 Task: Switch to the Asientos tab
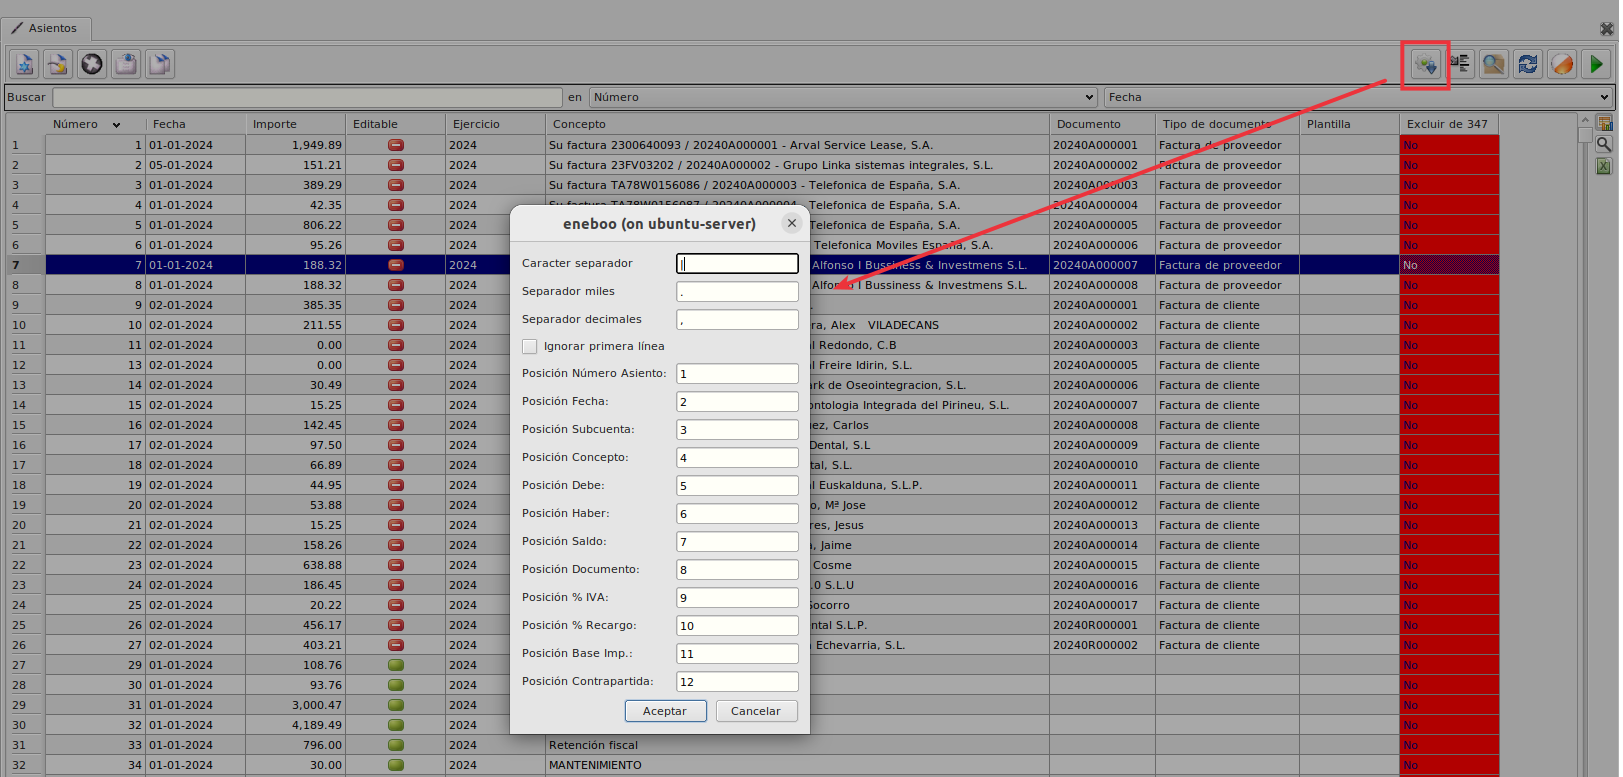(46, 28)
